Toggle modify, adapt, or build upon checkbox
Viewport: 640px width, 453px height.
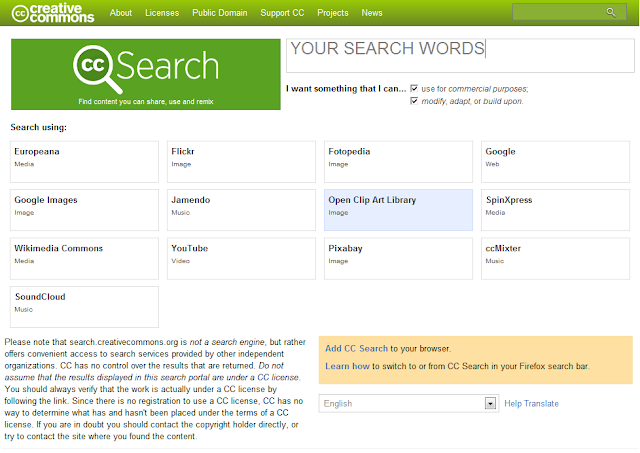pyautogui.click(x=414, y=100)
